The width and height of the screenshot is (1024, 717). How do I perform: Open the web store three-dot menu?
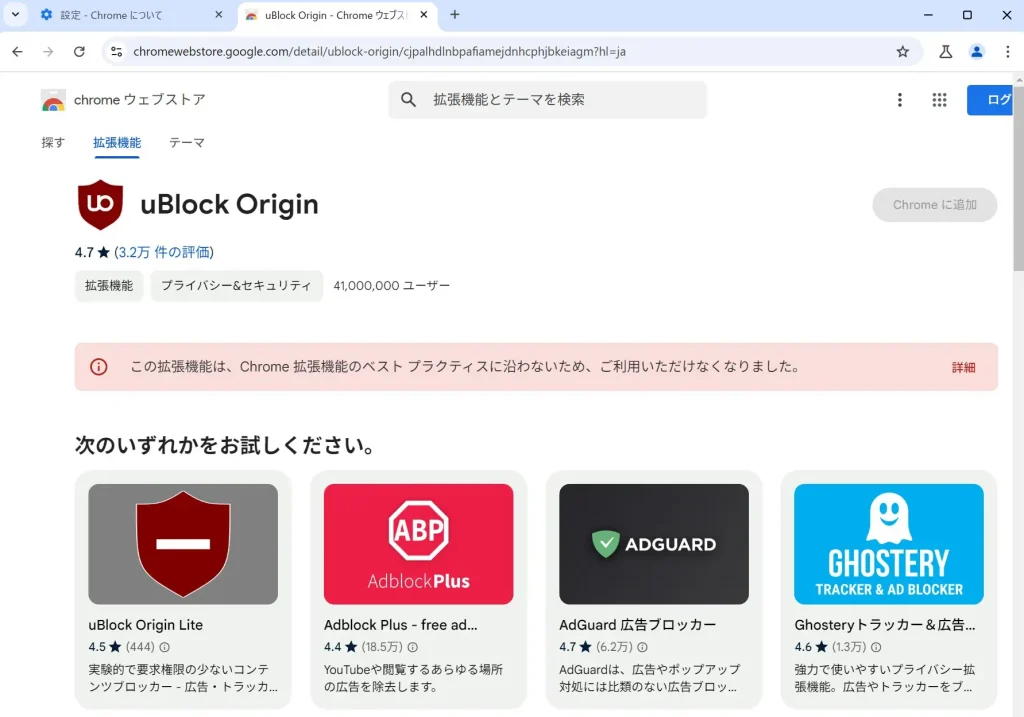(x=899, y=100)
